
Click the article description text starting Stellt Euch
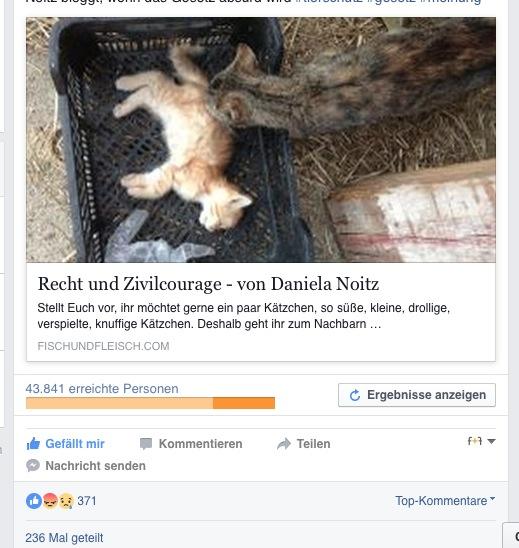(244, 316)
